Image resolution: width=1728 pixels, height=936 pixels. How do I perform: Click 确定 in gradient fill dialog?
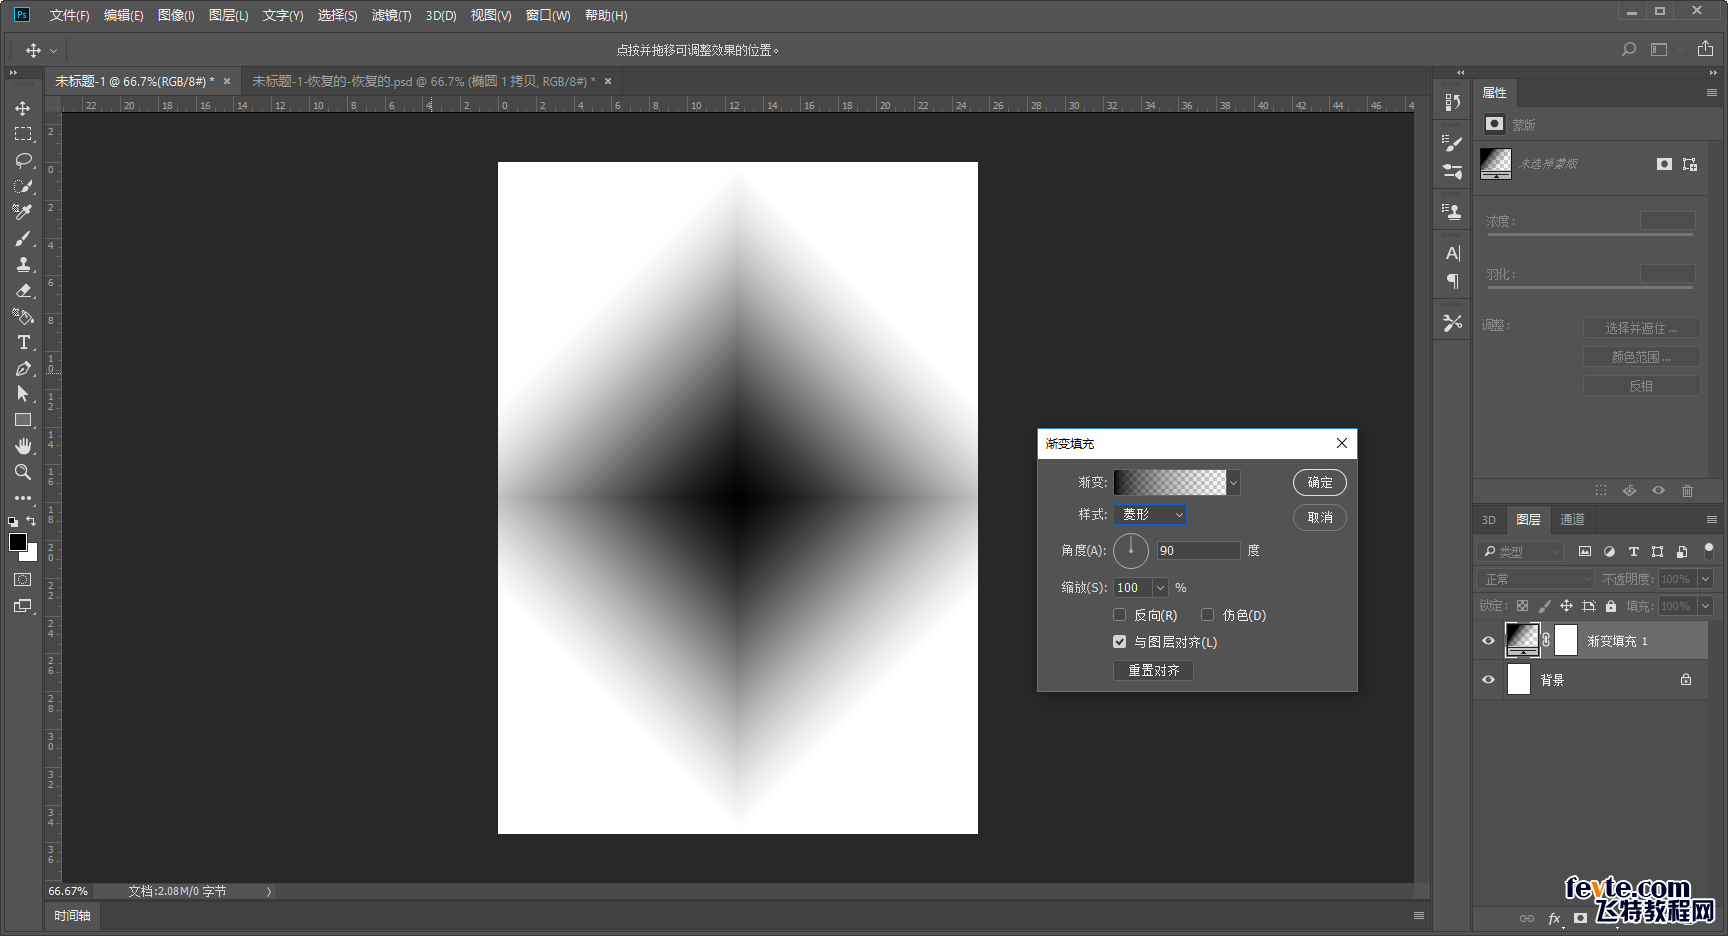[1320, 482]
